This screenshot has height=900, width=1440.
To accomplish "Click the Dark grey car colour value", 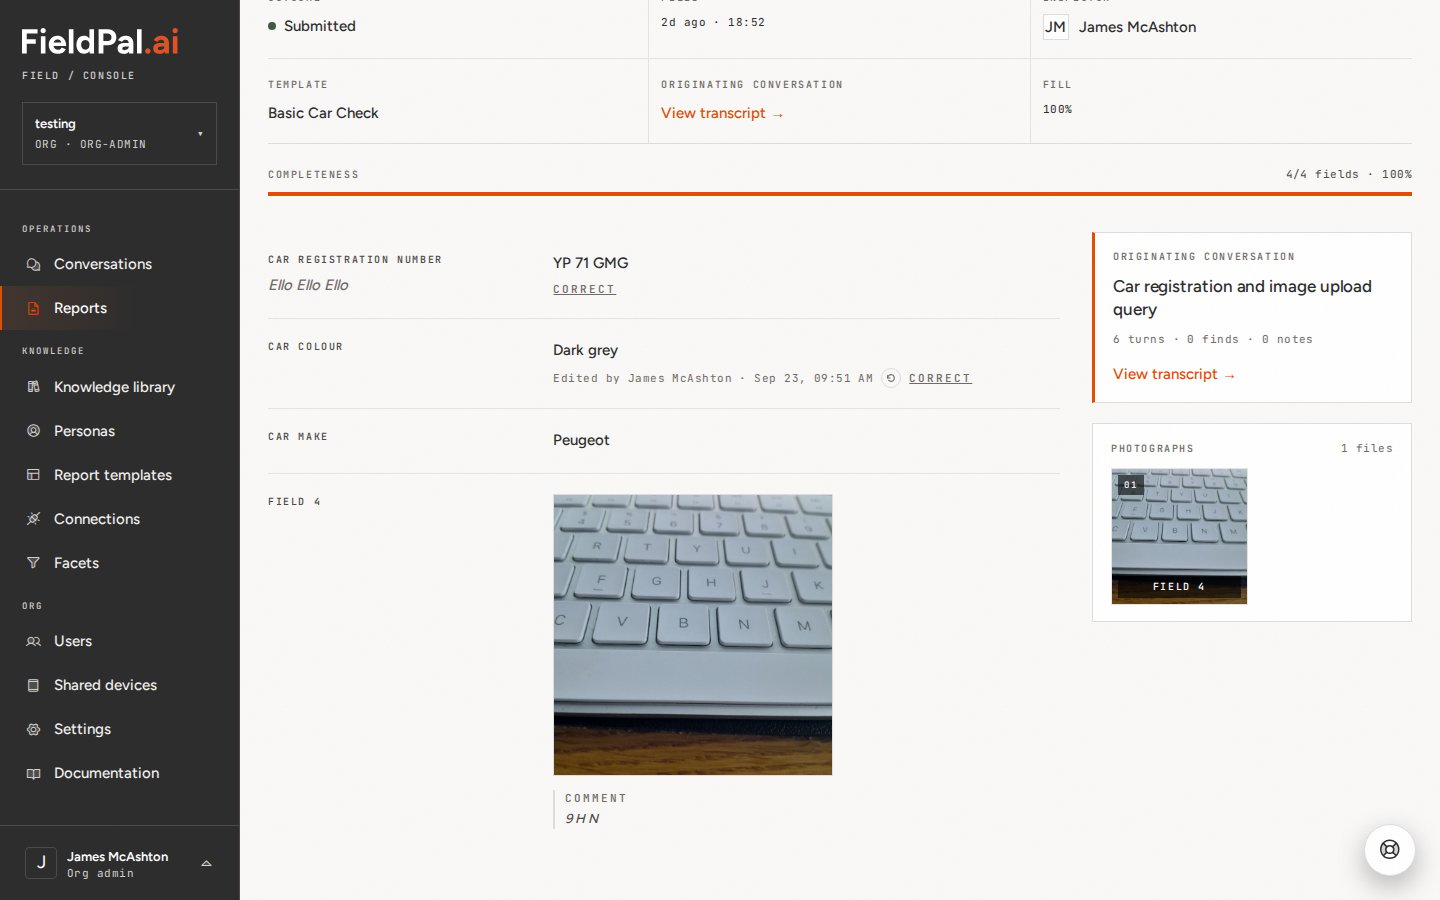I will click(585, 350).
